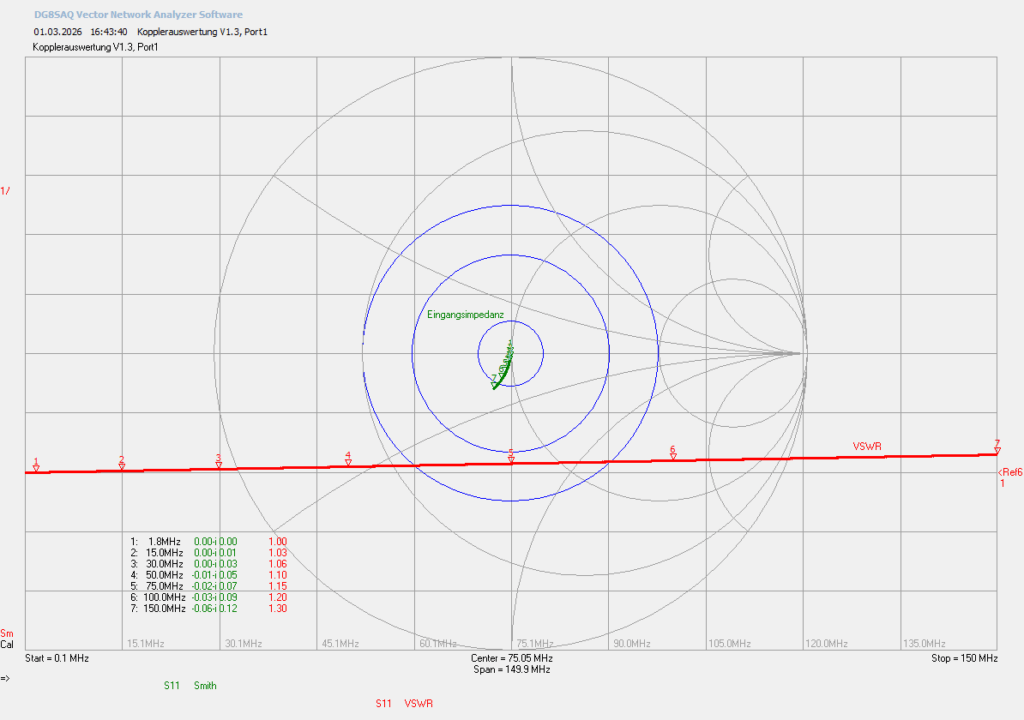Click the 1.20 VSWR value in the table
The image size is (1024, 720).
pos(278,597)
